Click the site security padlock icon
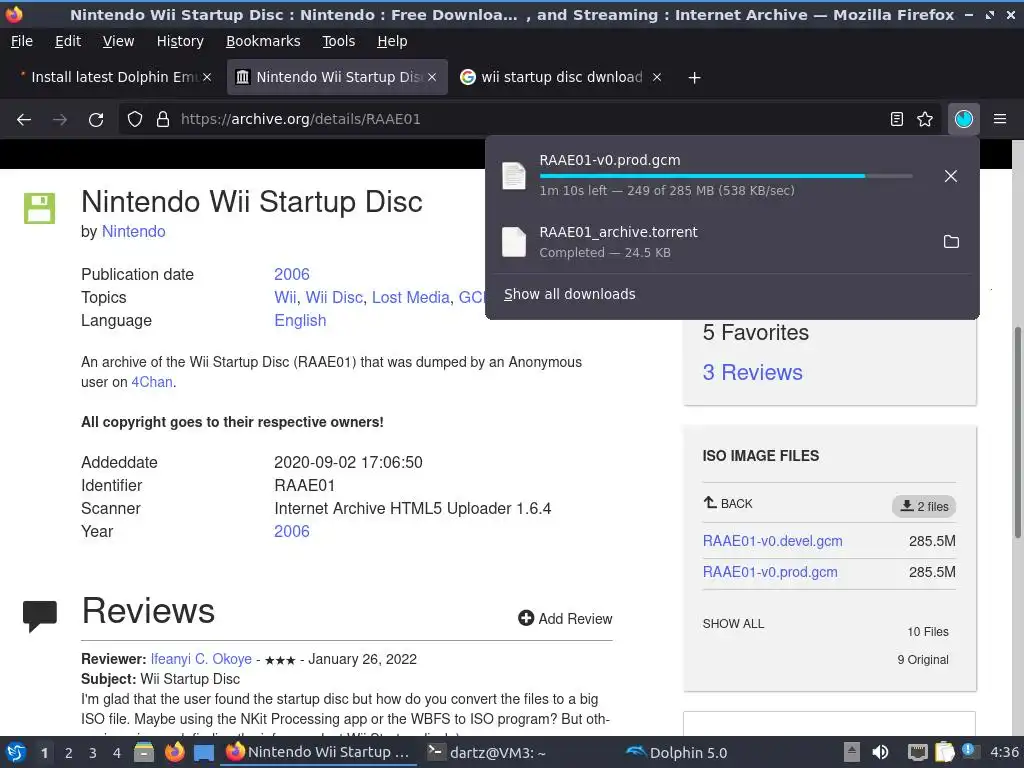The width and height of the screenshot is (1024, 768). pyautogui.click(x=163, y=119)
